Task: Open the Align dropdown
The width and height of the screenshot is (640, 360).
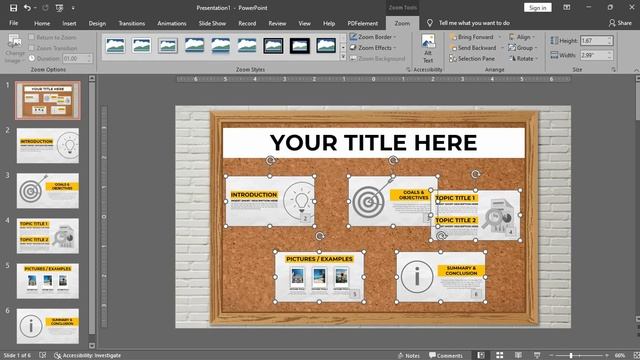Action: 521,37
